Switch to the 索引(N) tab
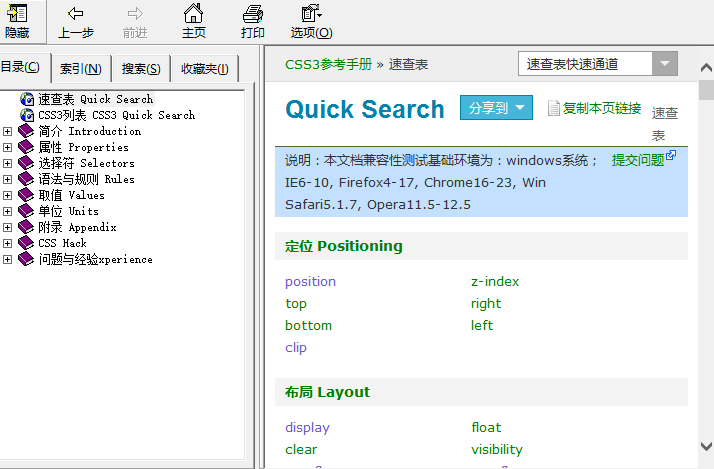714x469 pixels. coord(80,69)
